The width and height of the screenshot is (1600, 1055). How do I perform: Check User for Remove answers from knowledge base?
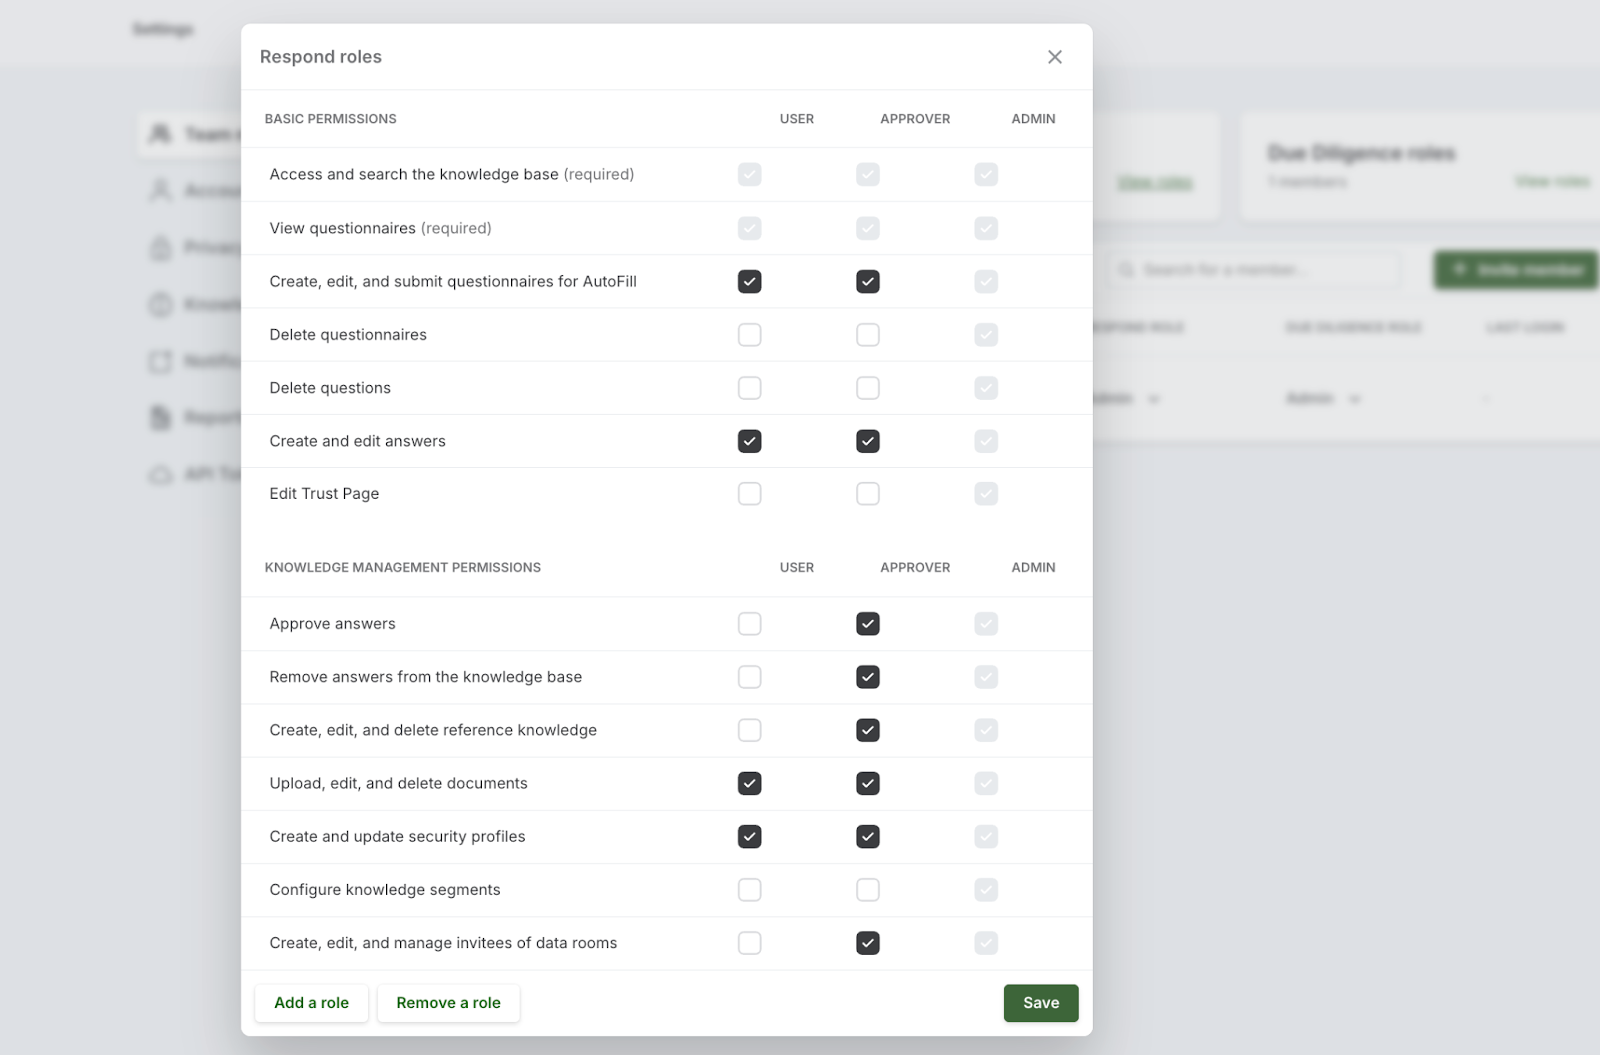pyautogui.click(x=749, y=677)
